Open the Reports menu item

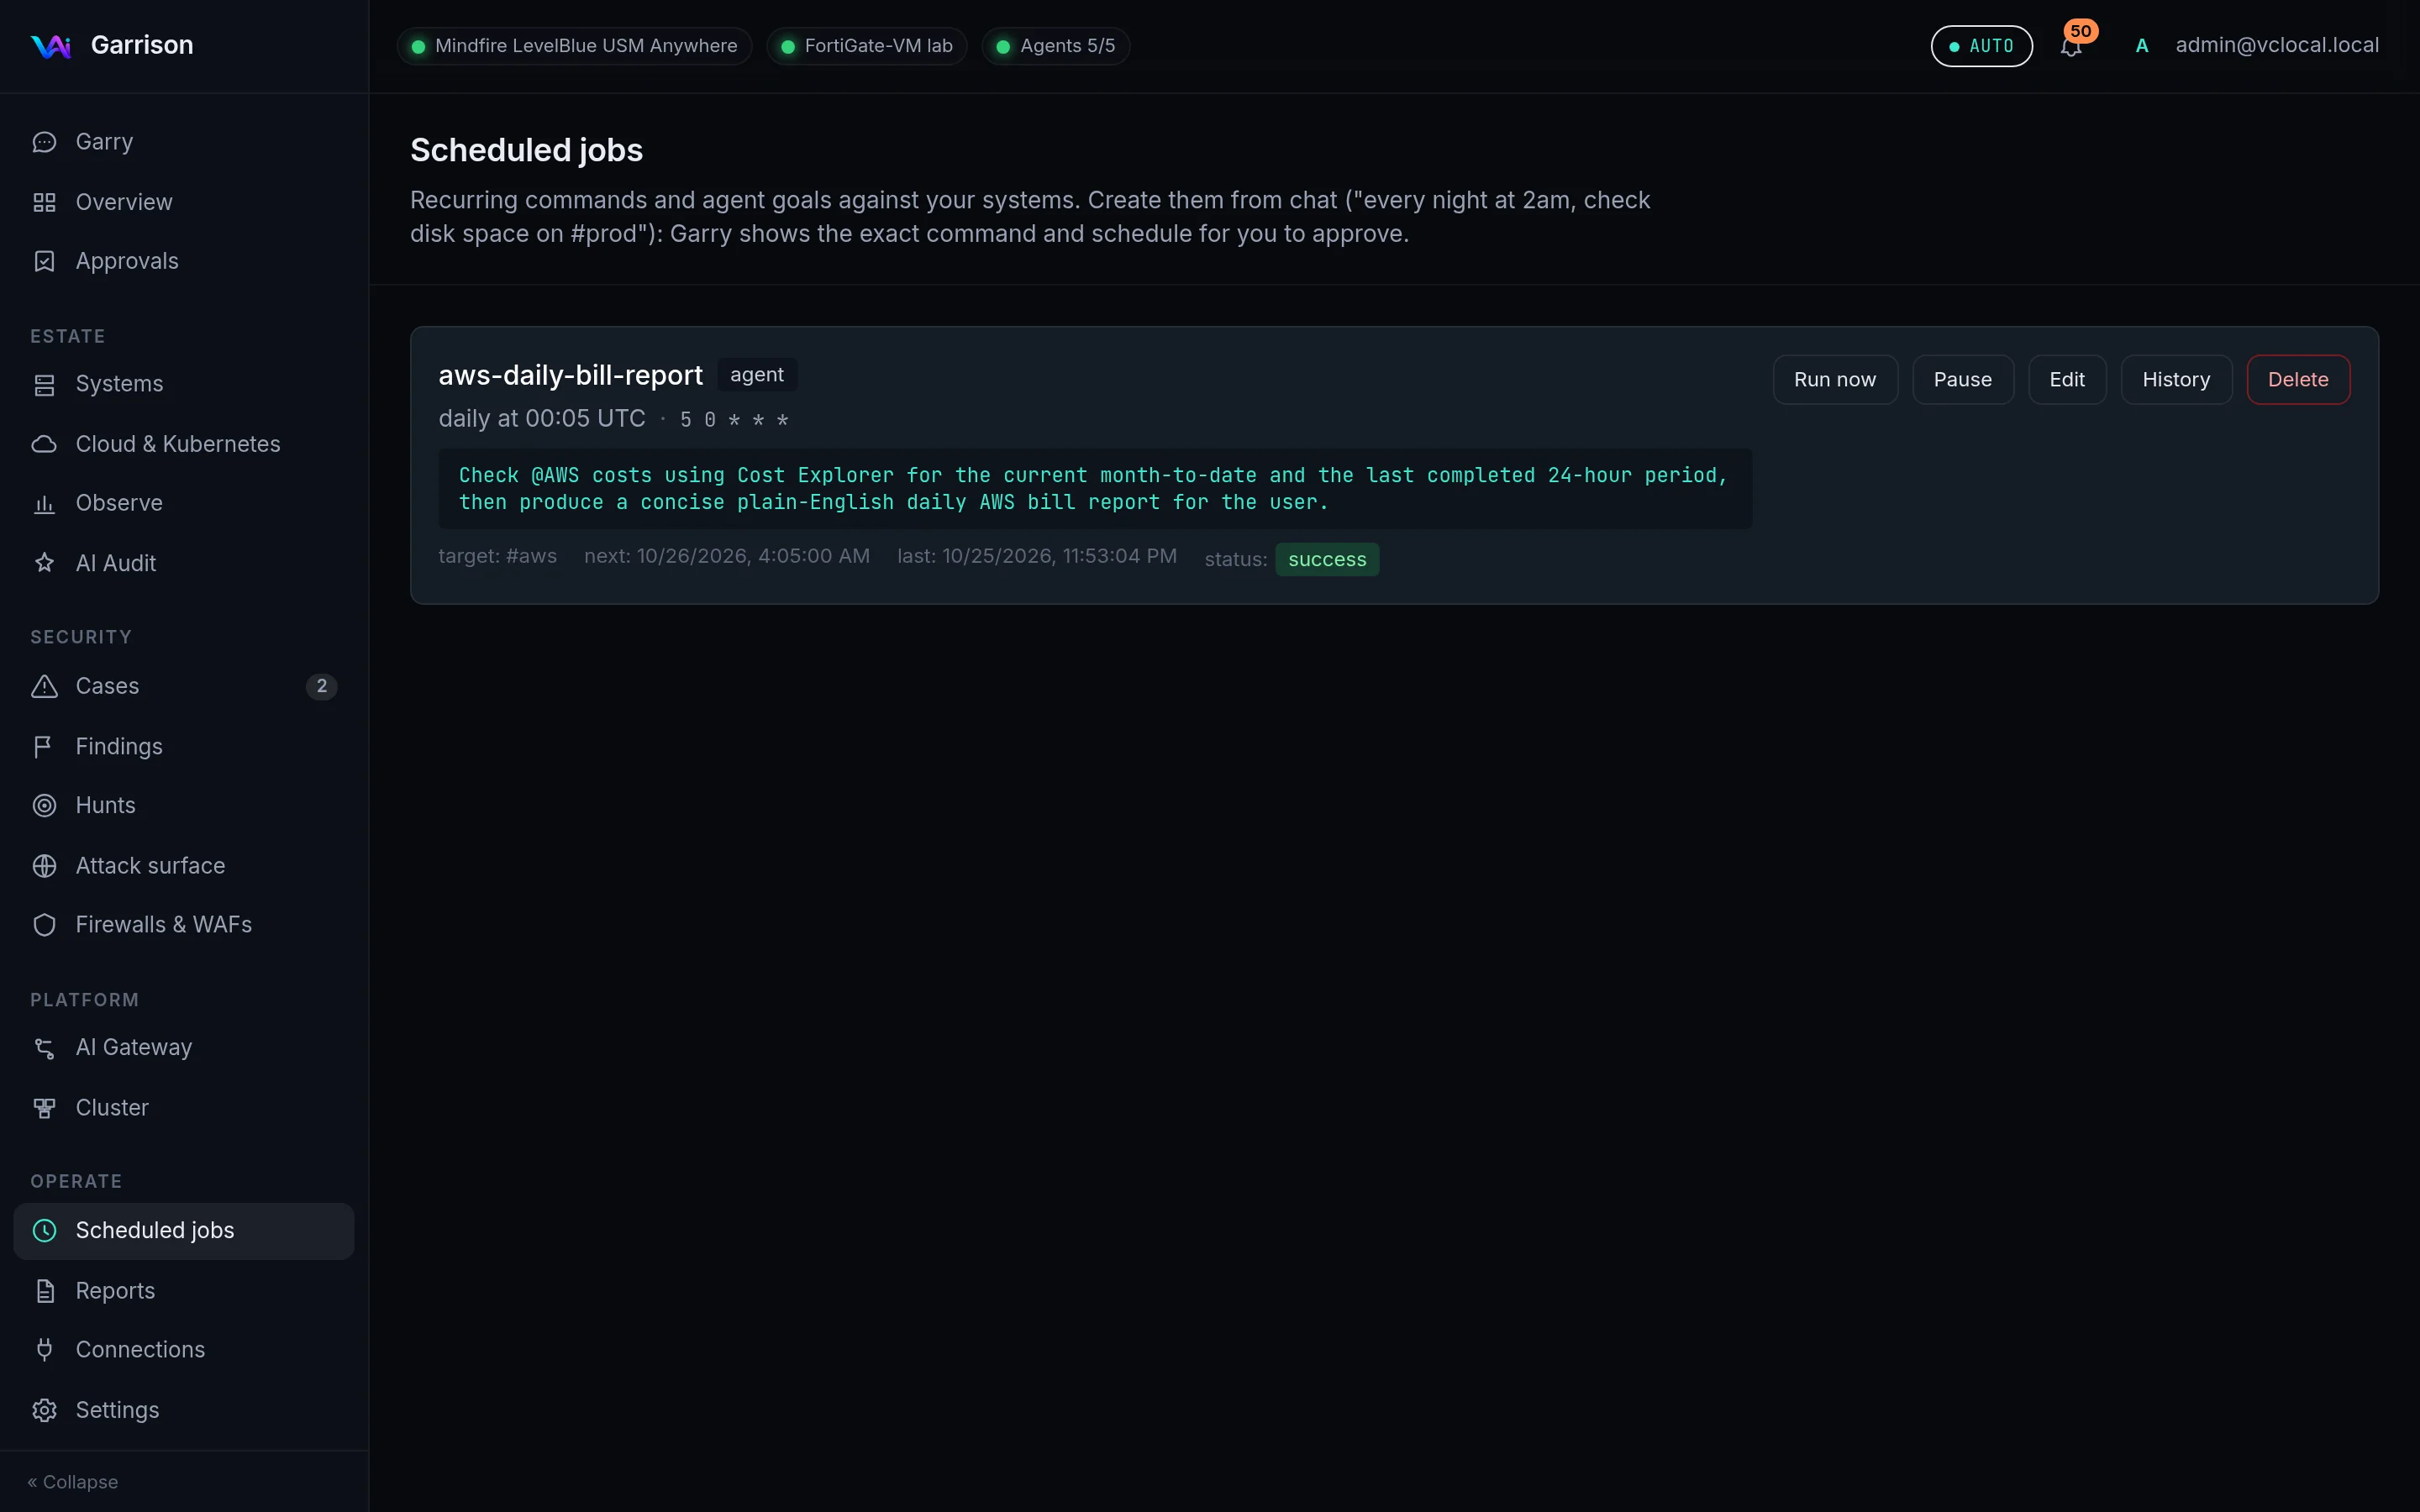(x=184, y=1290)
